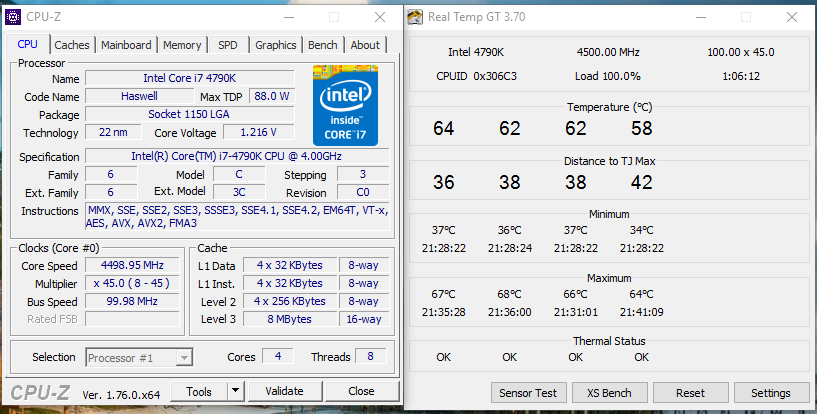Click the Instructions list field

tap(237, 217)
